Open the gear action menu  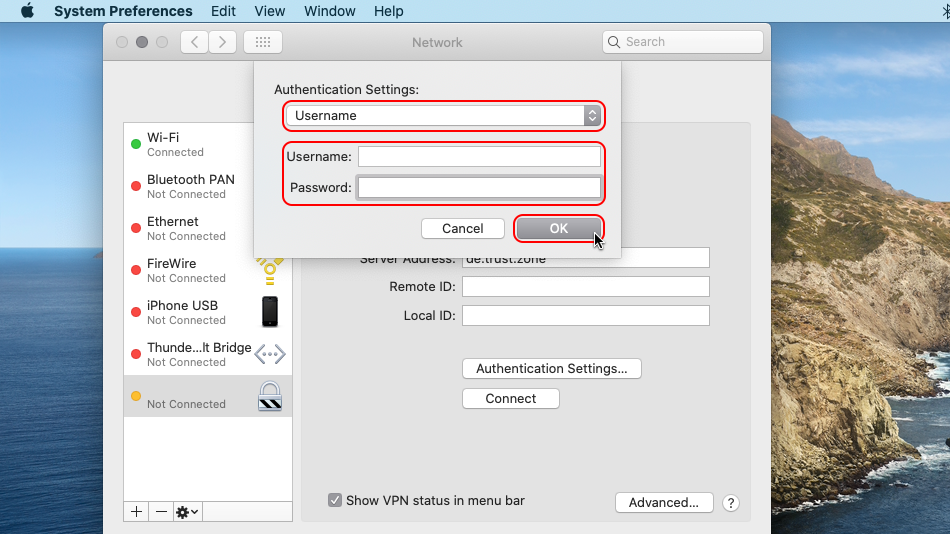[187, 511]
